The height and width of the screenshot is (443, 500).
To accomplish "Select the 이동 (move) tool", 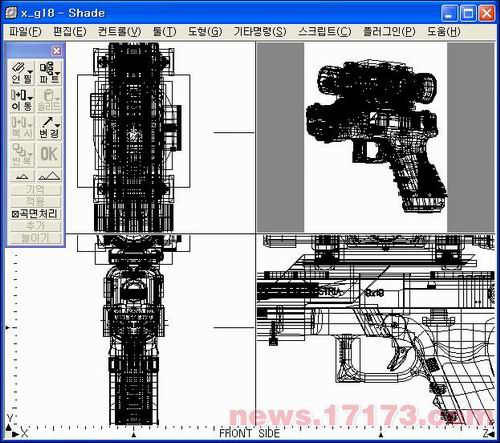I will coord(22,100).
